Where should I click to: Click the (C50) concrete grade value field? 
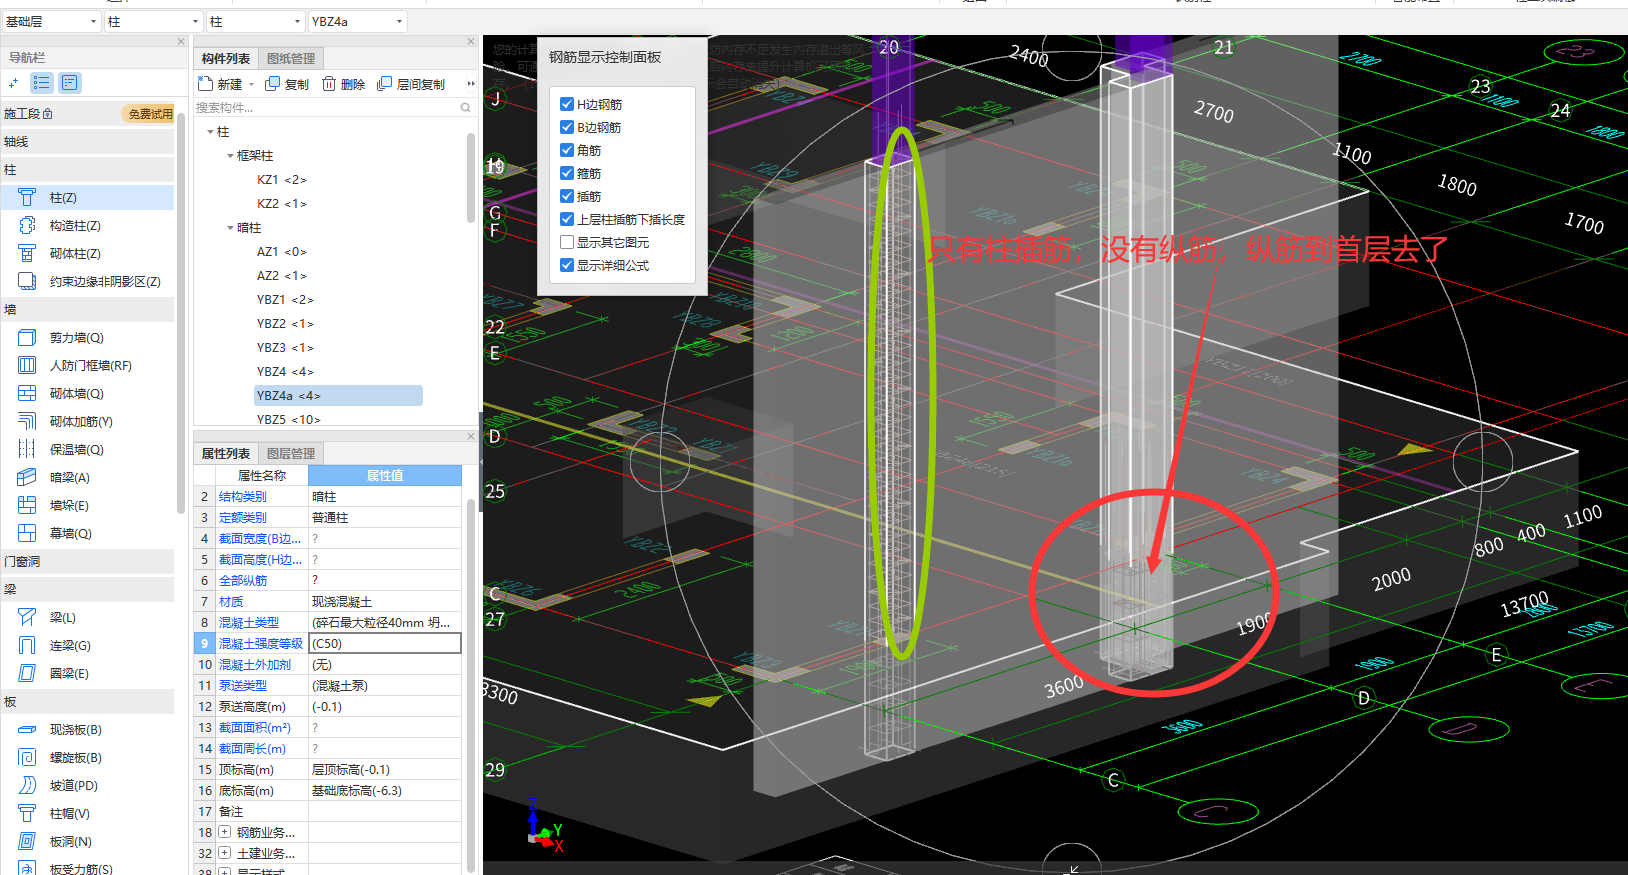click(x=385, y=643)
